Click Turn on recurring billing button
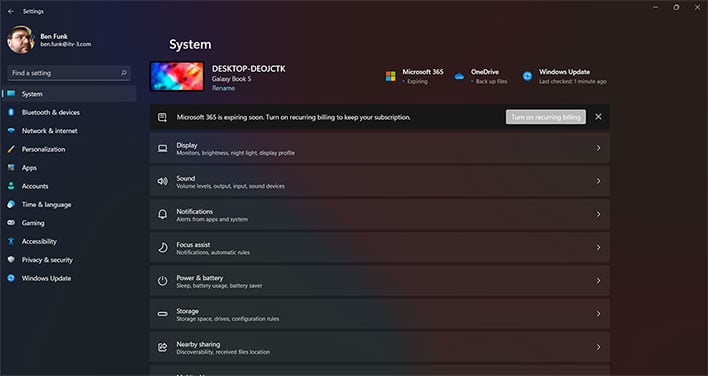Screen dimensions: 708x376 pos(546,117)
